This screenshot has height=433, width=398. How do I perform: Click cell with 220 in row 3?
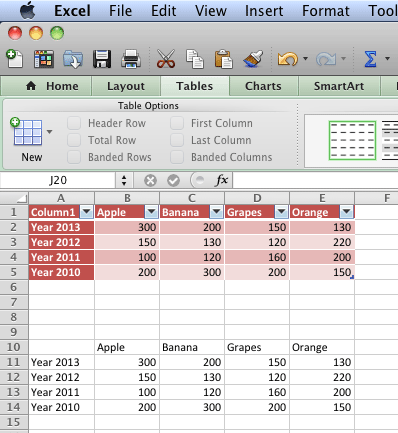point(322,242)
